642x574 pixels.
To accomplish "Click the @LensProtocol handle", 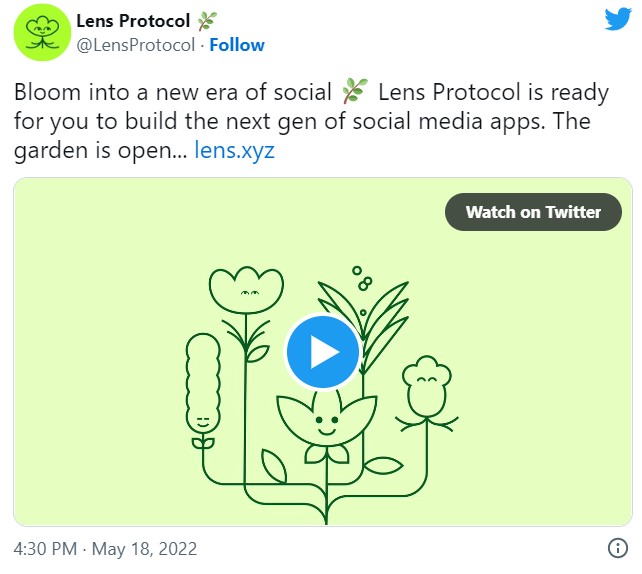I will point(136,45).
